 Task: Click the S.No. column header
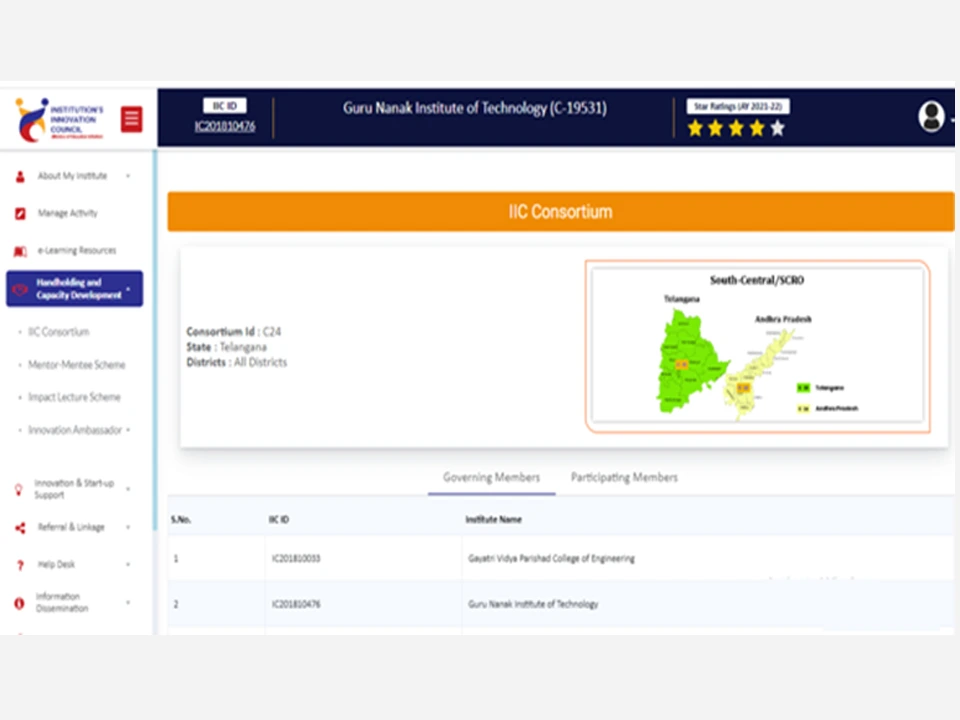pyautogui.click(x=181, y=520)
